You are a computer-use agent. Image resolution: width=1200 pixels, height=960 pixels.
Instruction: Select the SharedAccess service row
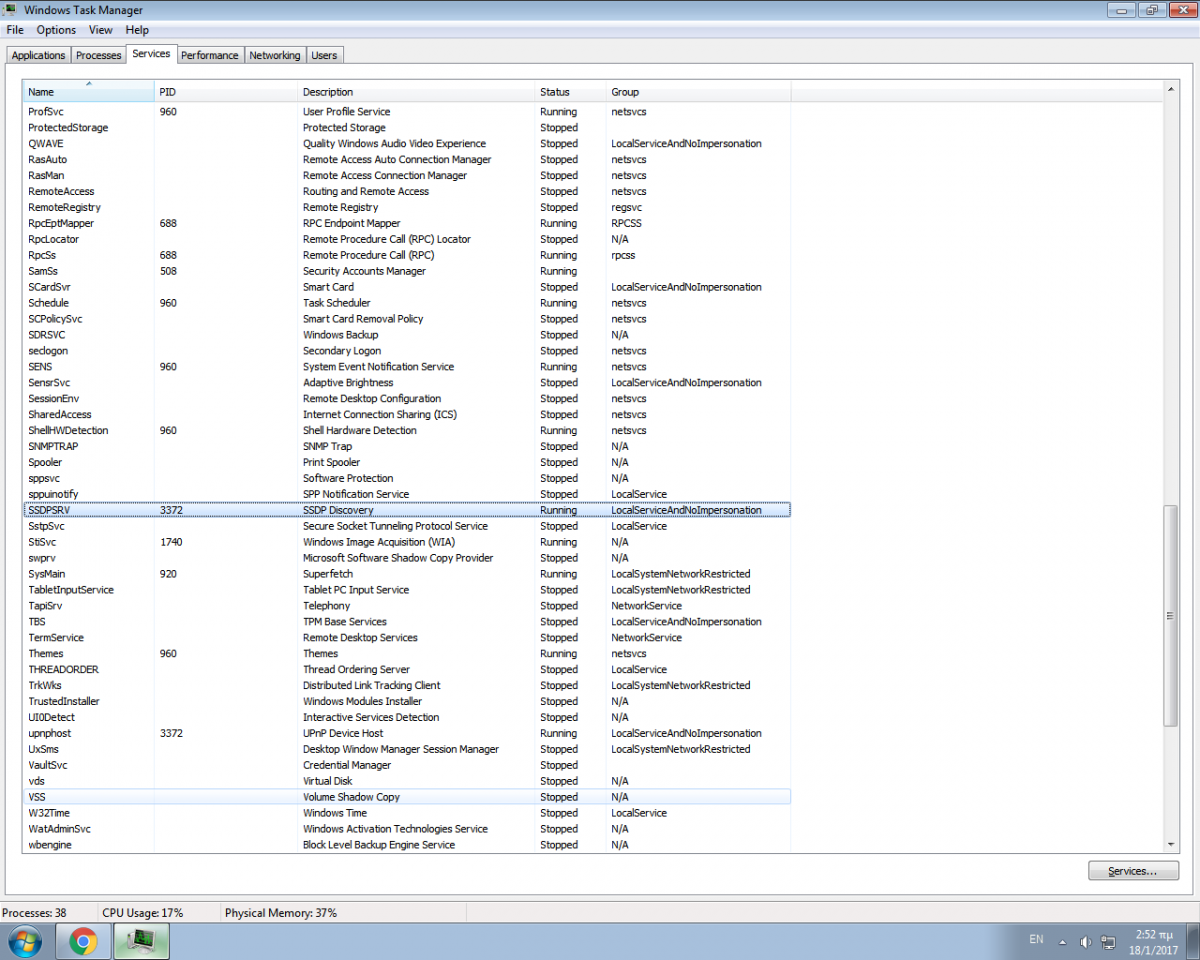pyautogui.click(x=407, y=415)
